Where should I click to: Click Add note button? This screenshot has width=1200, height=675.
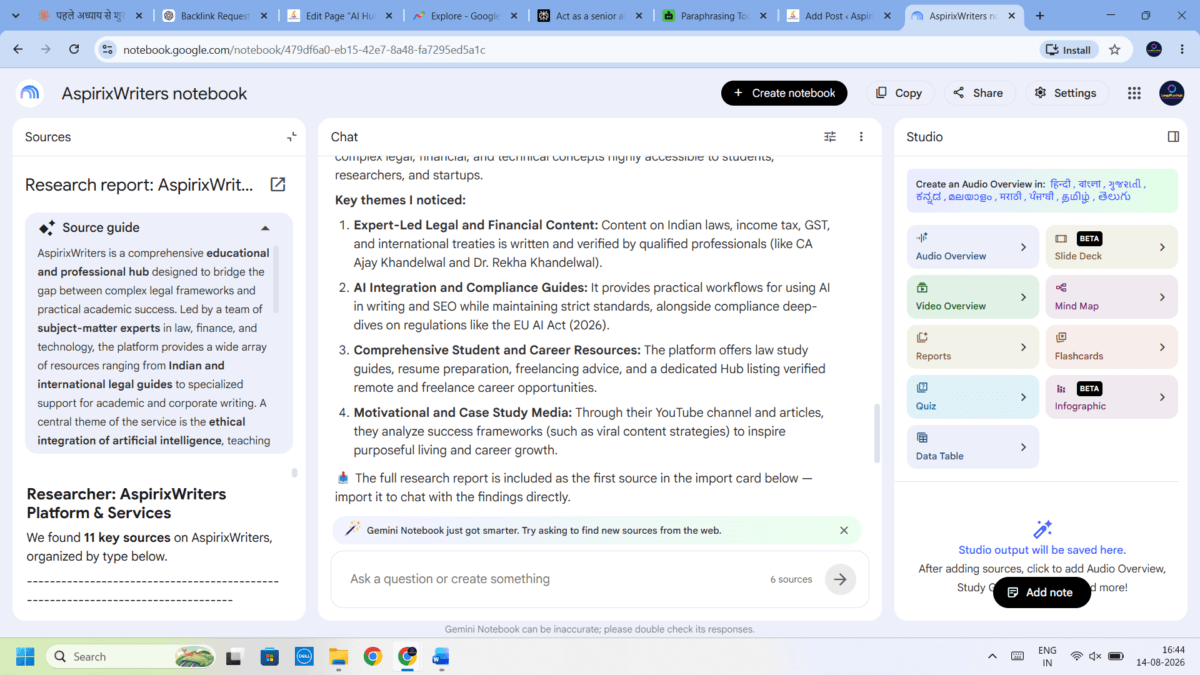pyautogui.click(x=1041, y=592)
